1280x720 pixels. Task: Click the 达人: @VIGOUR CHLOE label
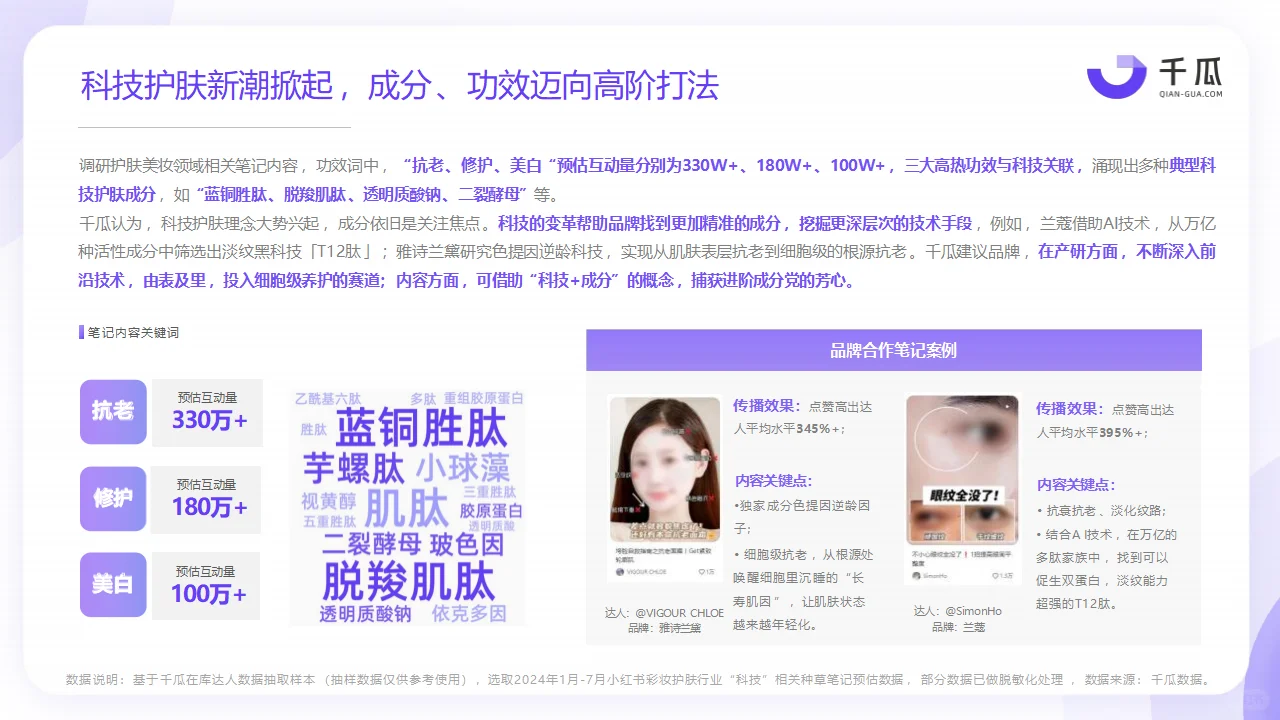(x=664, y=612)
